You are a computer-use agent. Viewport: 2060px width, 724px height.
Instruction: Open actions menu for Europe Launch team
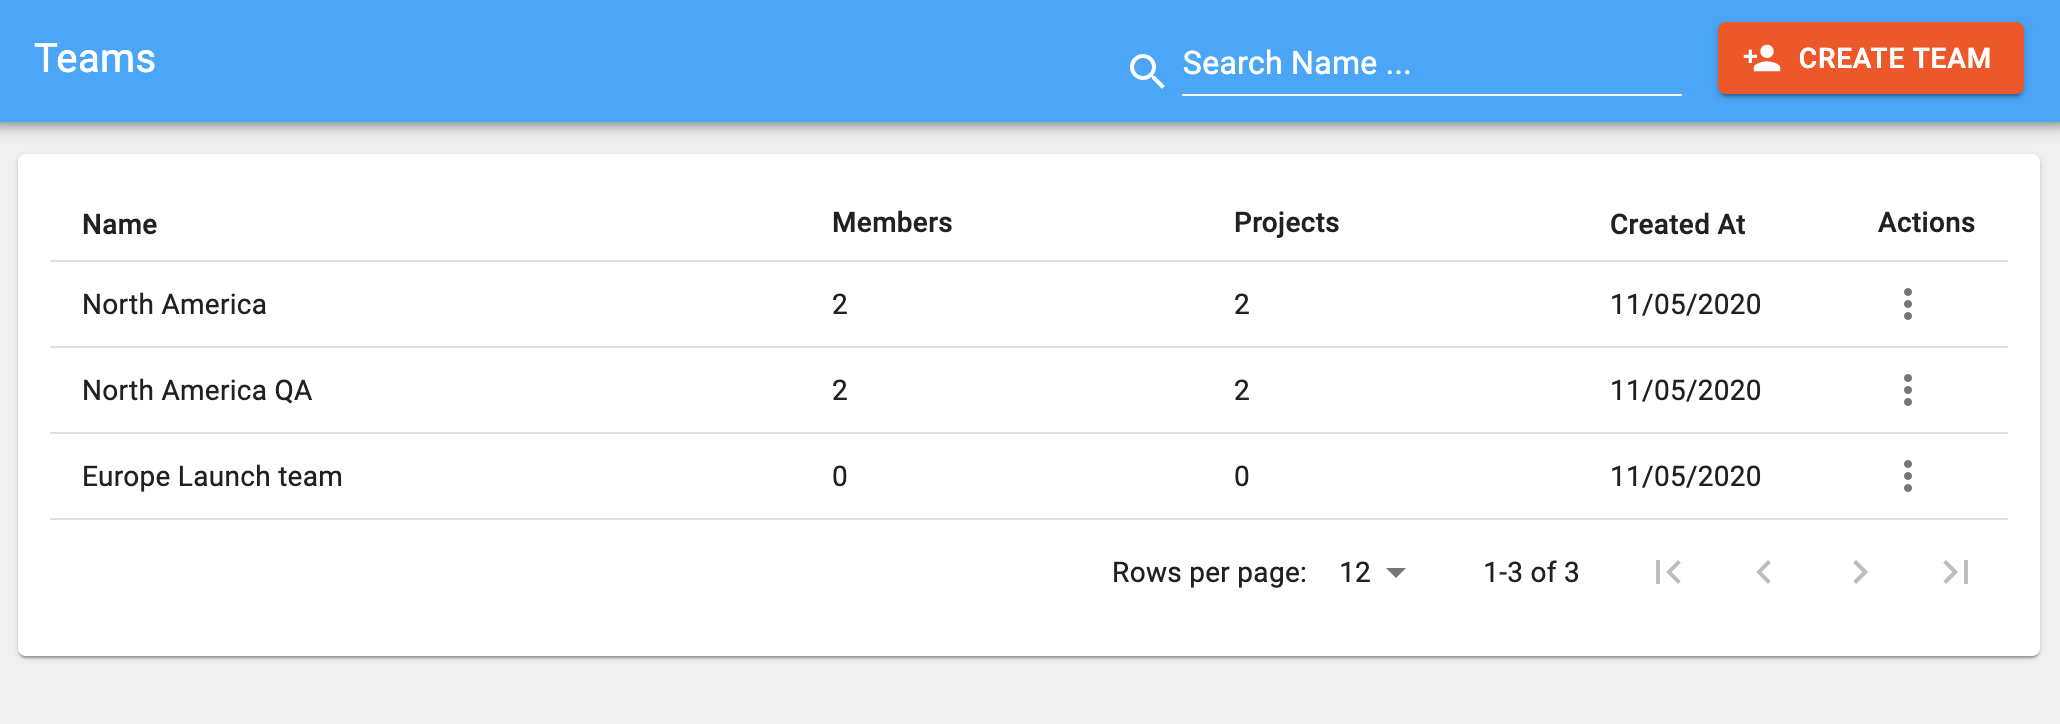click(1907, 476)
